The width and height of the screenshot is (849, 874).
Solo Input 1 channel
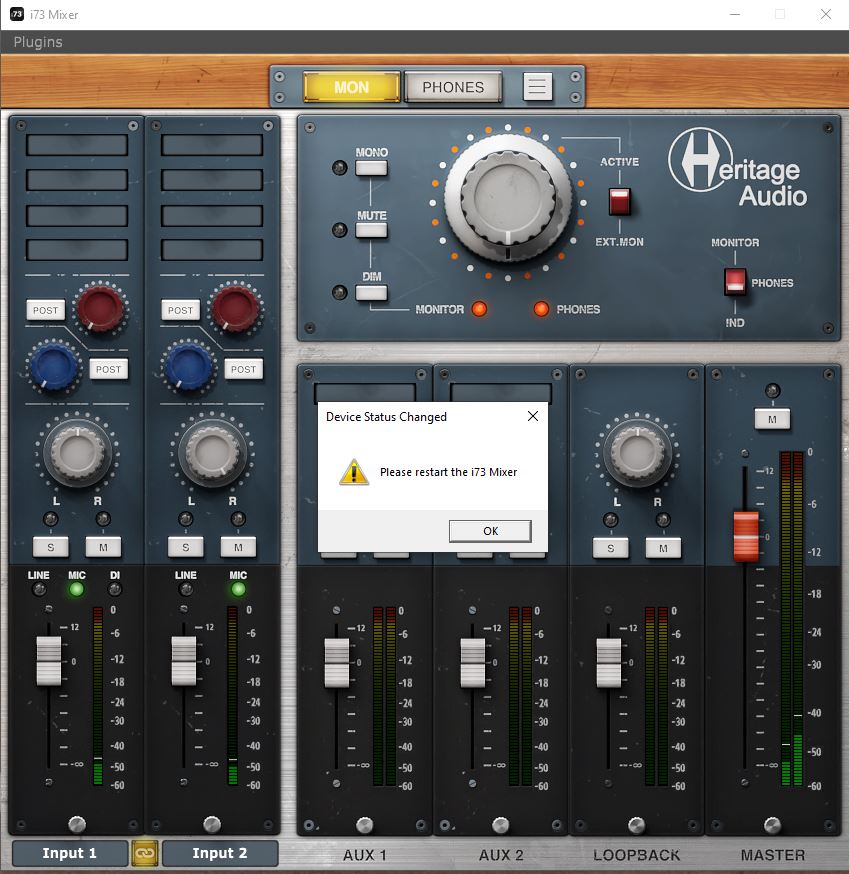point(51,547)
